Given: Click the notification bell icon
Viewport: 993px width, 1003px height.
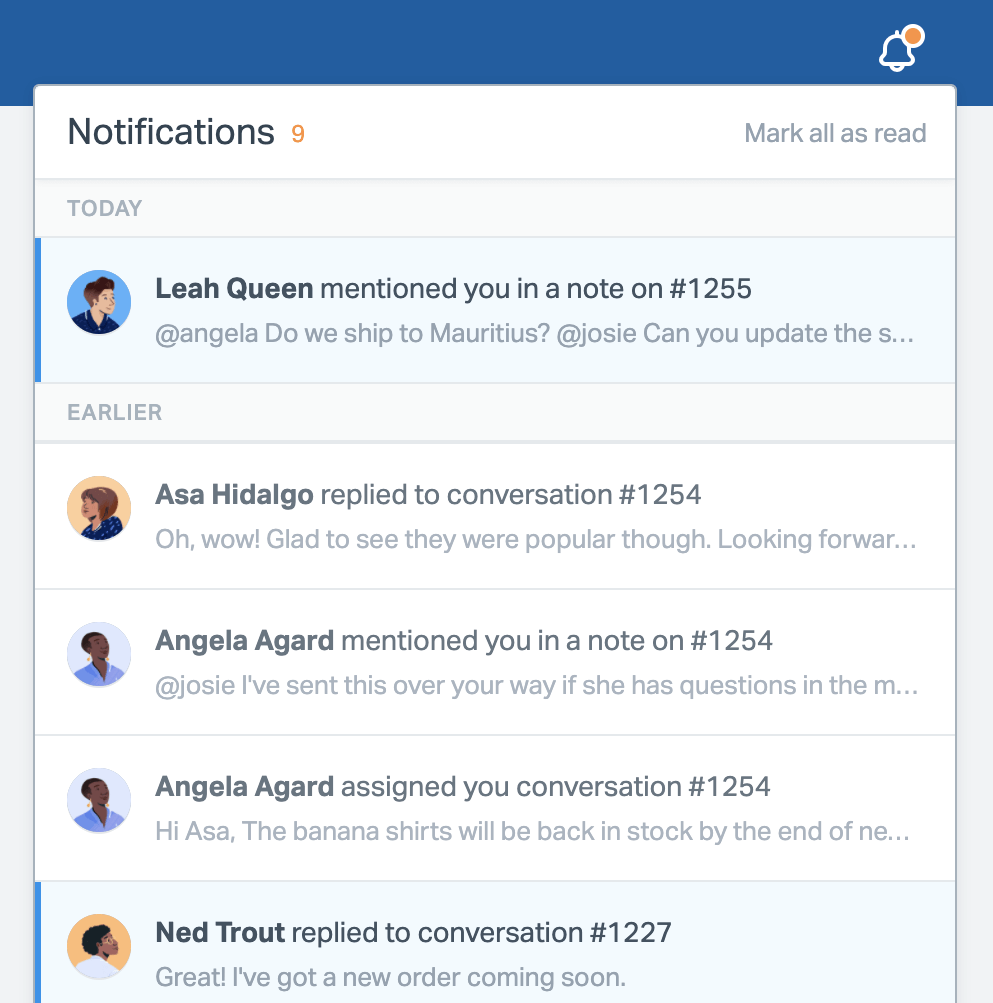Looking at the screenshot, I should 897,52.
